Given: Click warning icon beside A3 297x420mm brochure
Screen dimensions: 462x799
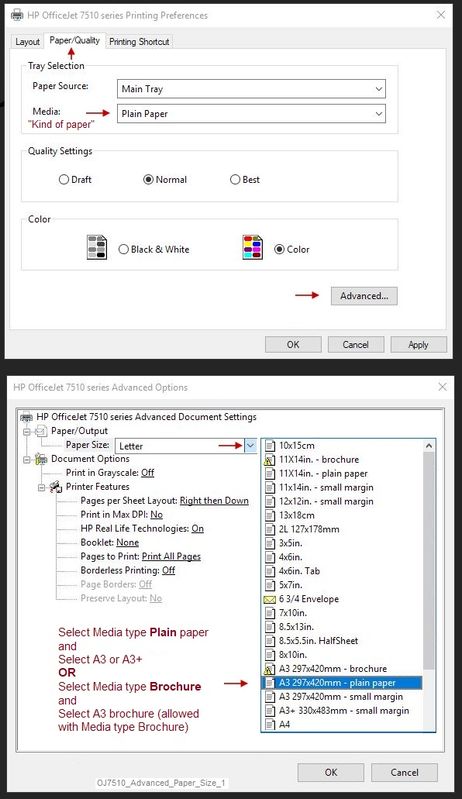Looking at the screenshot, I should [269, 669].
